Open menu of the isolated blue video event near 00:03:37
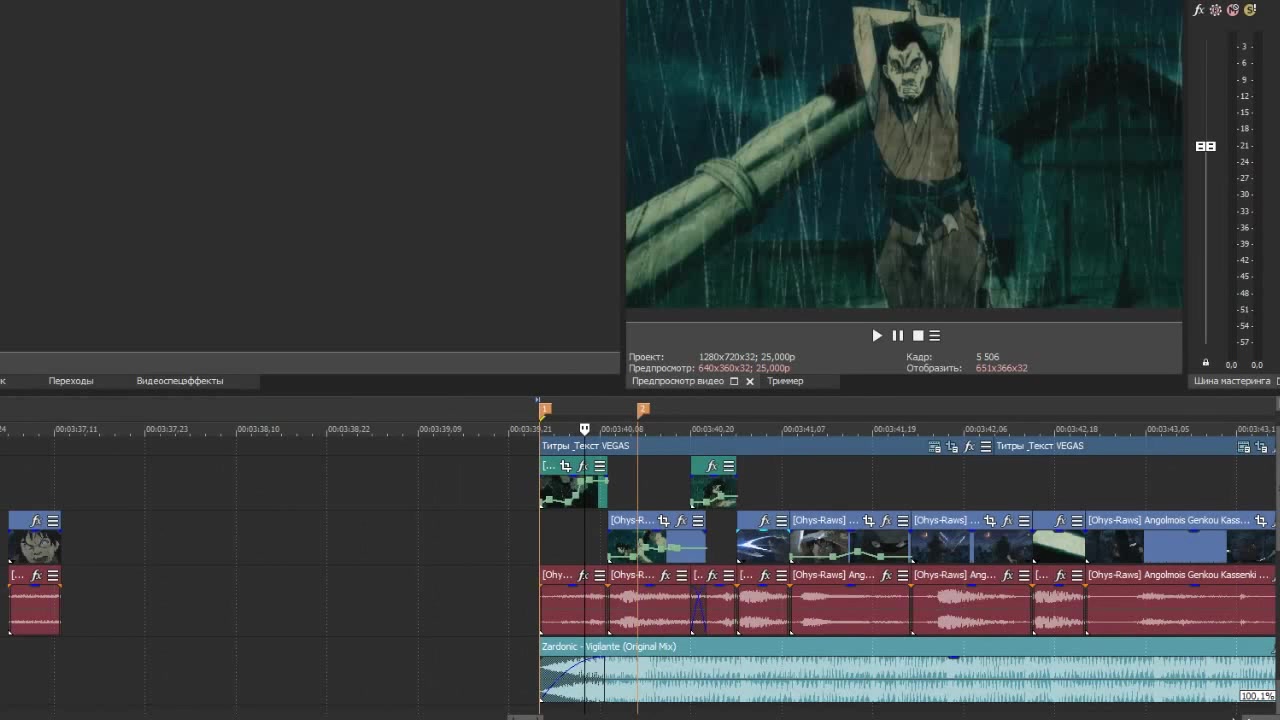Screen dimensions: 1280x720 [53, 521]
